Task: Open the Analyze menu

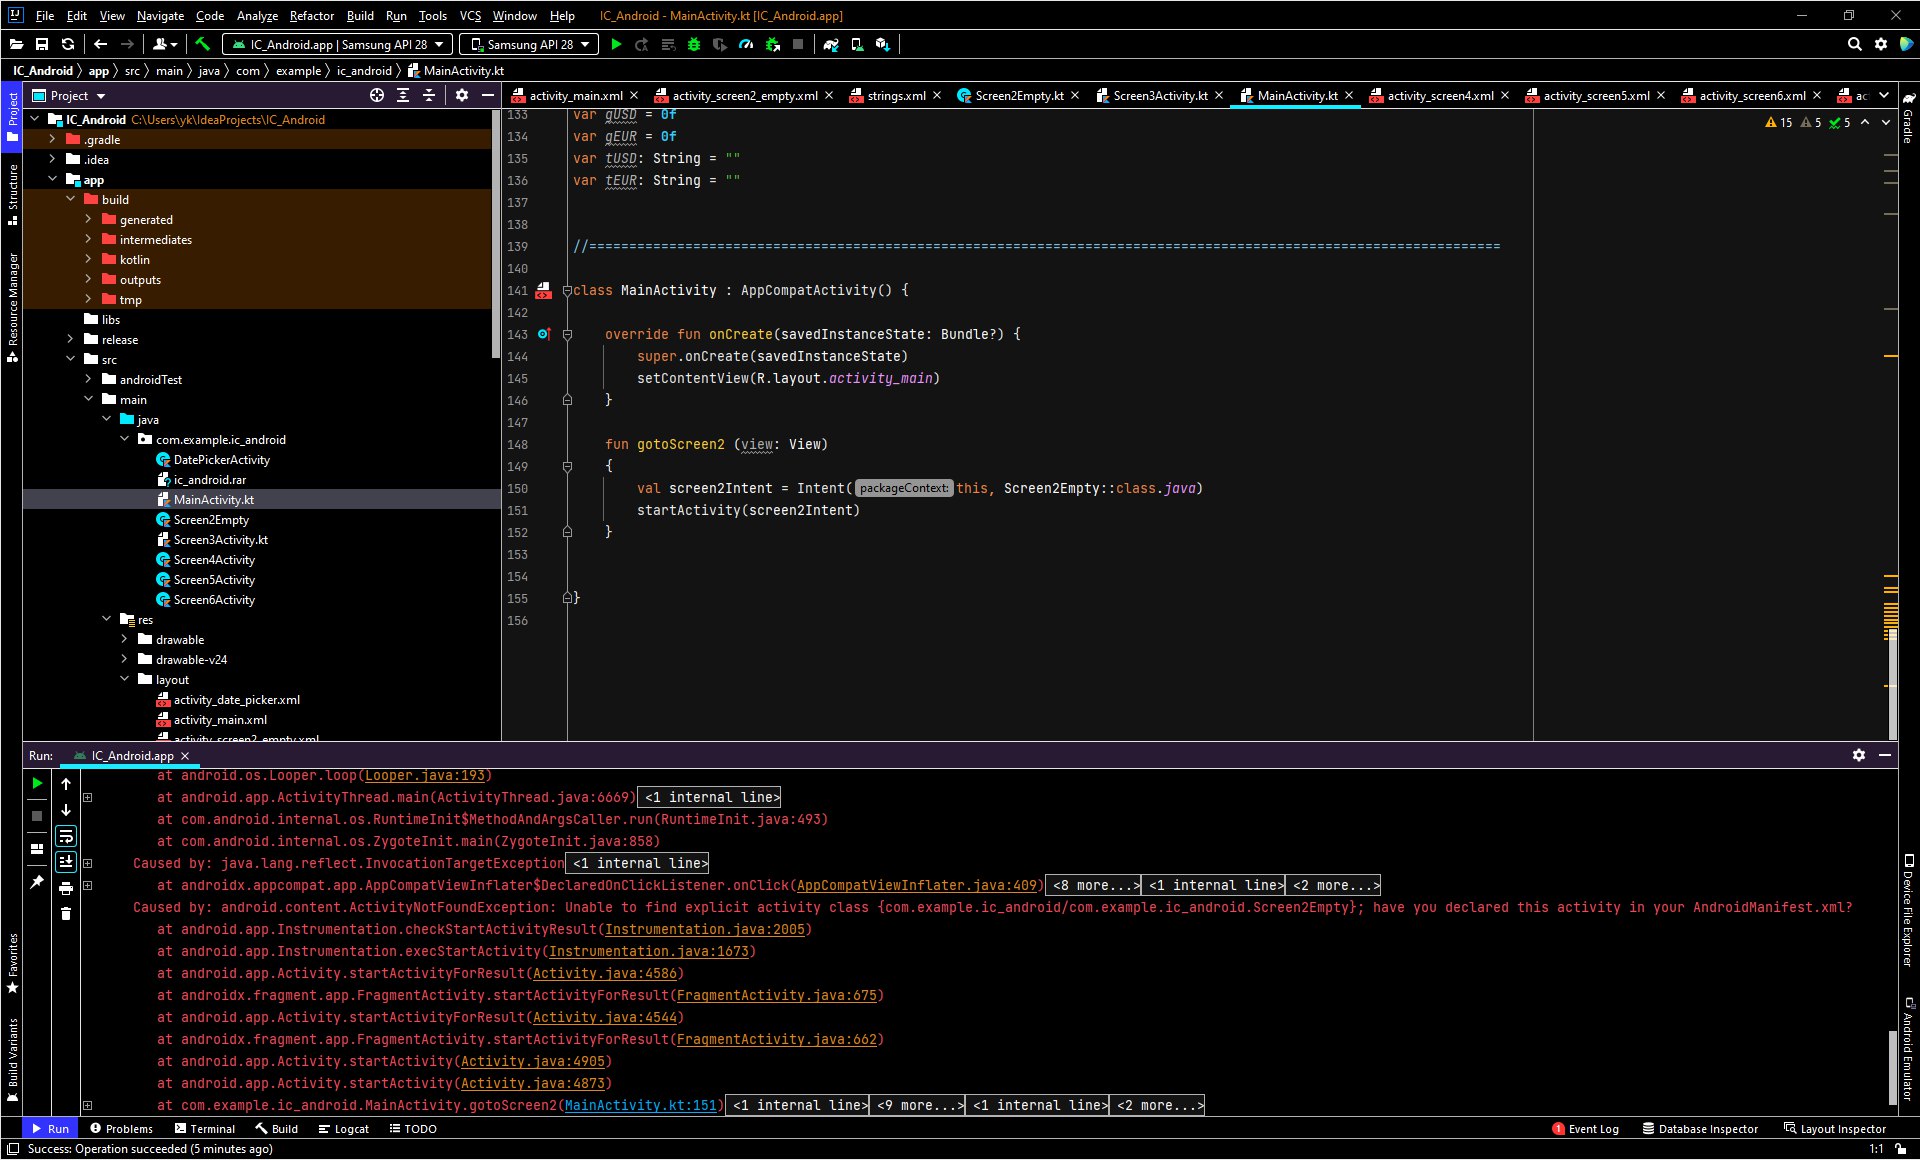Action: coord(257,15)
